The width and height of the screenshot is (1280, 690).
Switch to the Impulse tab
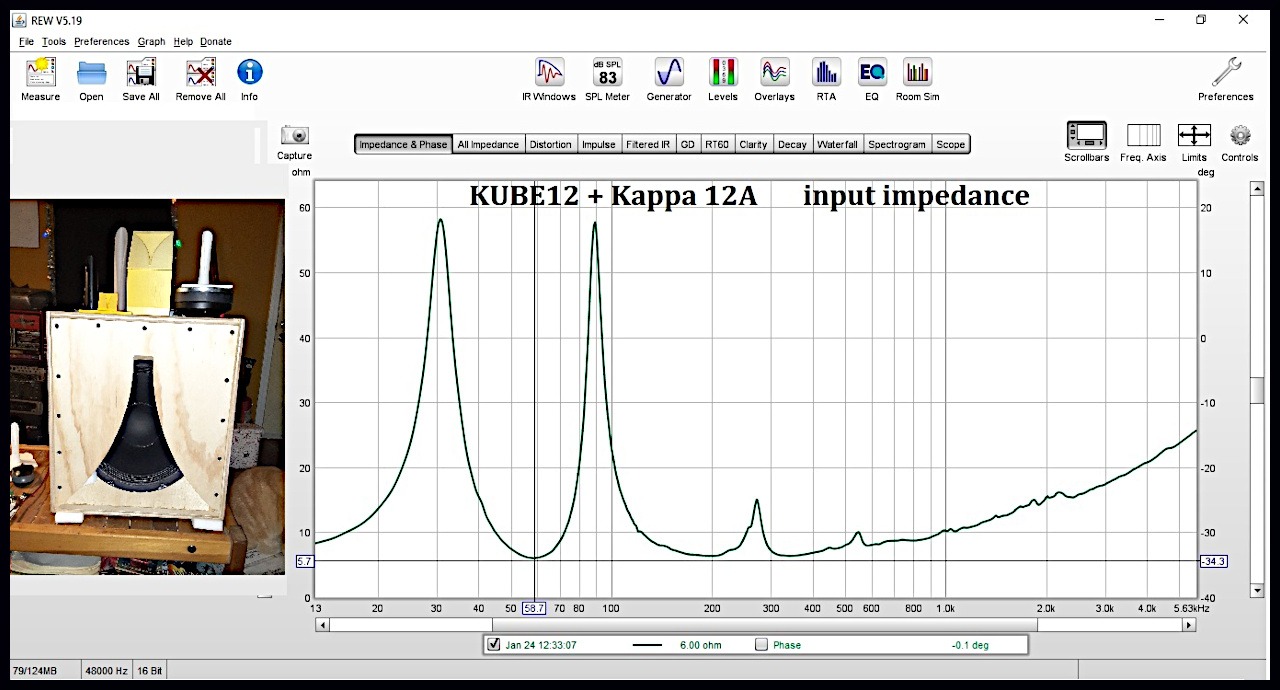click(599, 144)
